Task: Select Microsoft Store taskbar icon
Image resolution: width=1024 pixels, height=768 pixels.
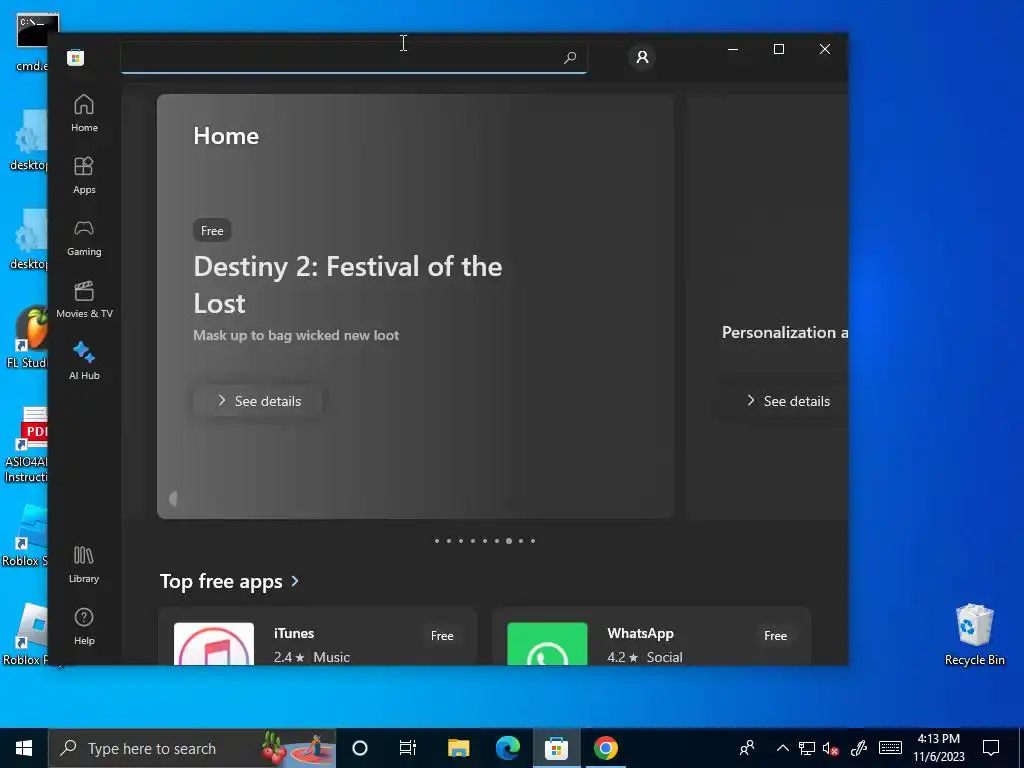Action: tap(556, 748)
